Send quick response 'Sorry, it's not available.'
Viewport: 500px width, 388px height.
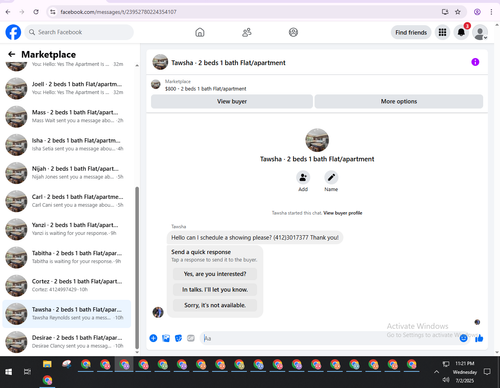tap(215, 305)
